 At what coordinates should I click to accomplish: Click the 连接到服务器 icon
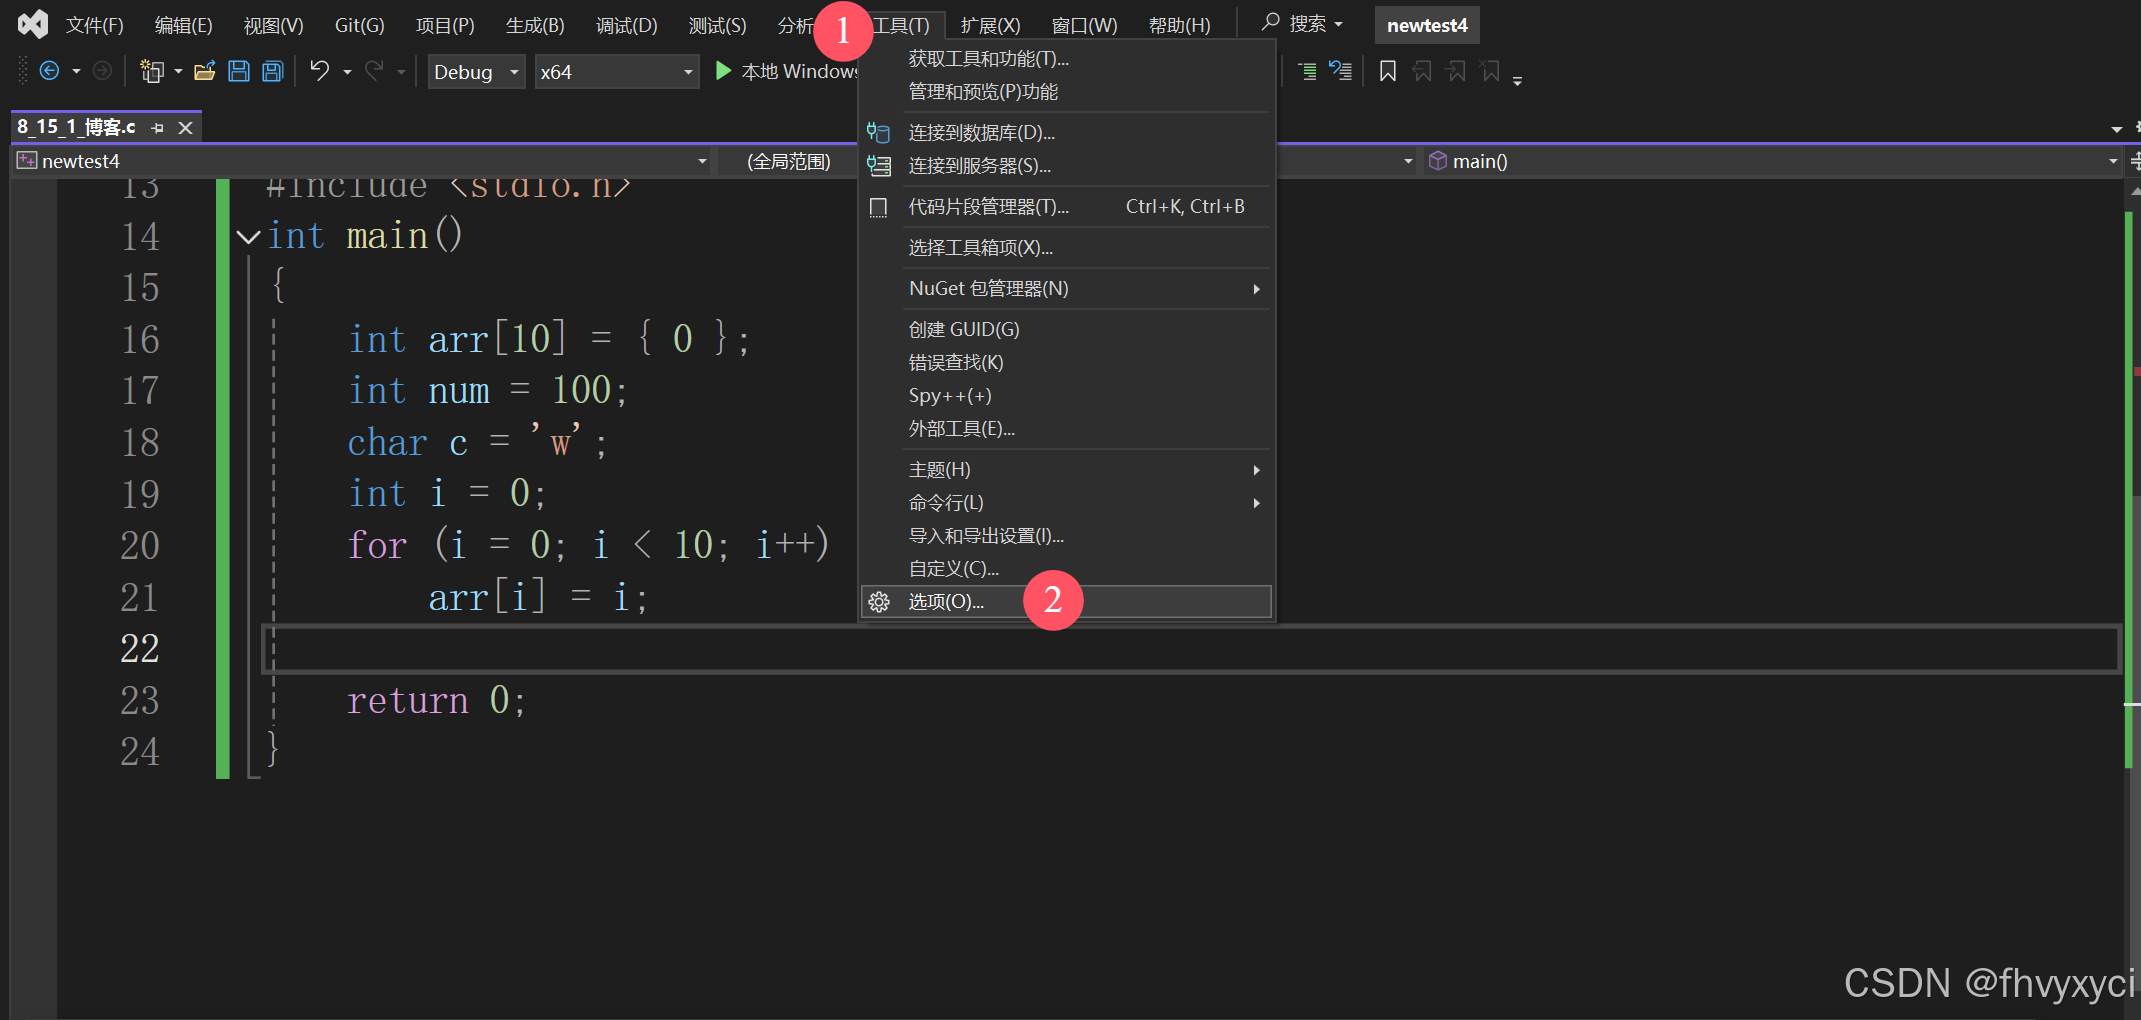(879, 166)
